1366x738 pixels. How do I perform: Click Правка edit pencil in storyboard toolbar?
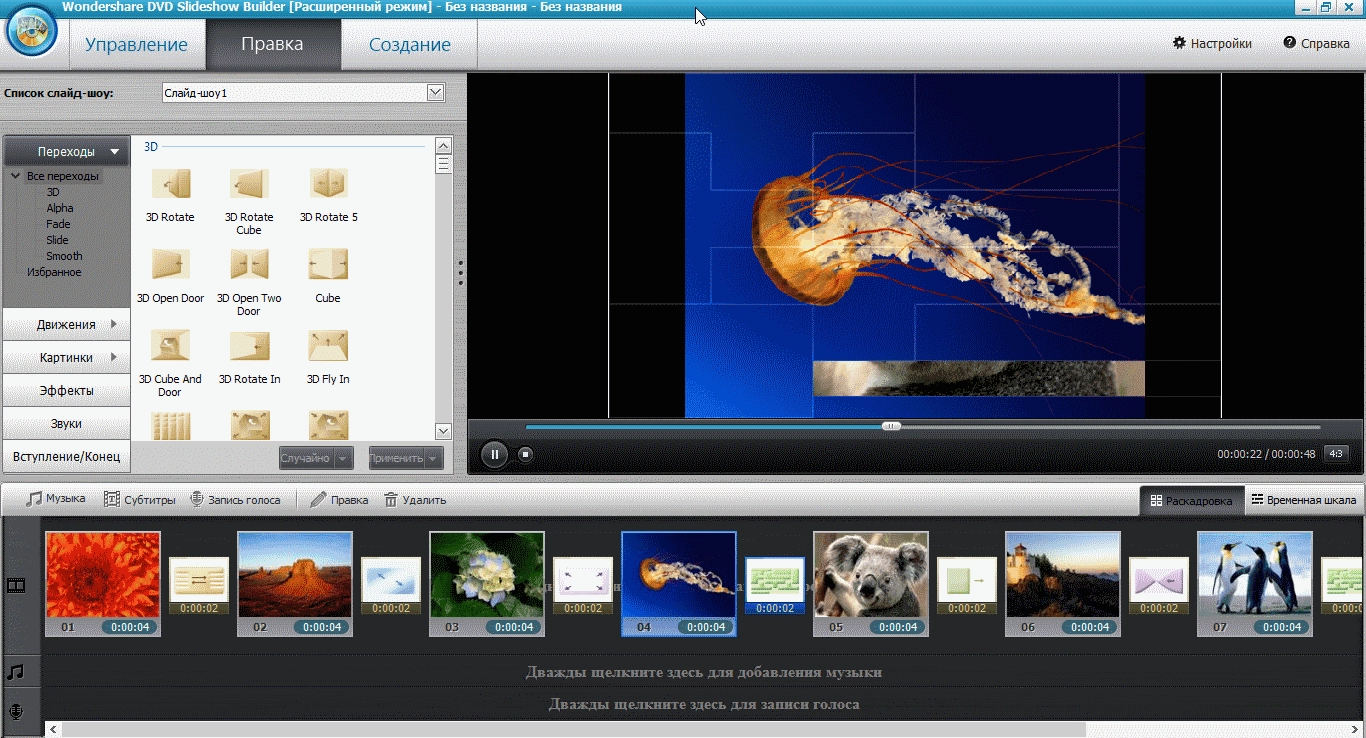[339, 499]
